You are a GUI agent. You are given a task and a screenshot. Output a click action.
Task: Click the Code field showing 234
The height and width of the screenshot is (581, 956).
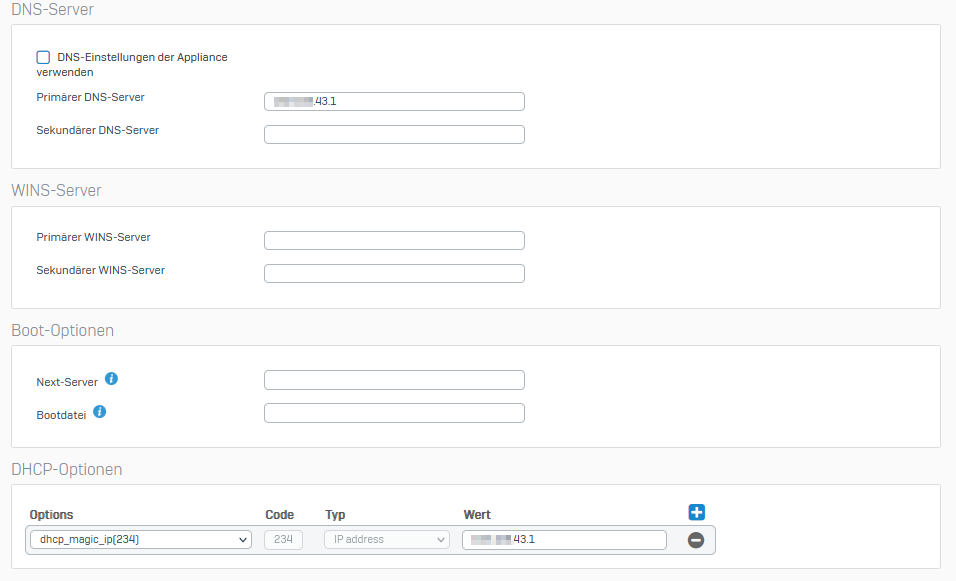tap(283, 540)
